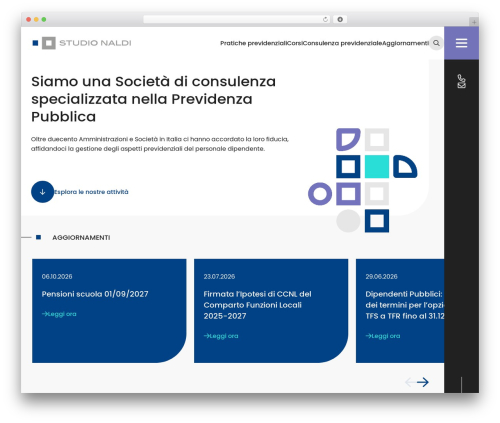500x423 pixels.
Task: Open Consulenza previdenziale menu item
Action: point(342,43)
